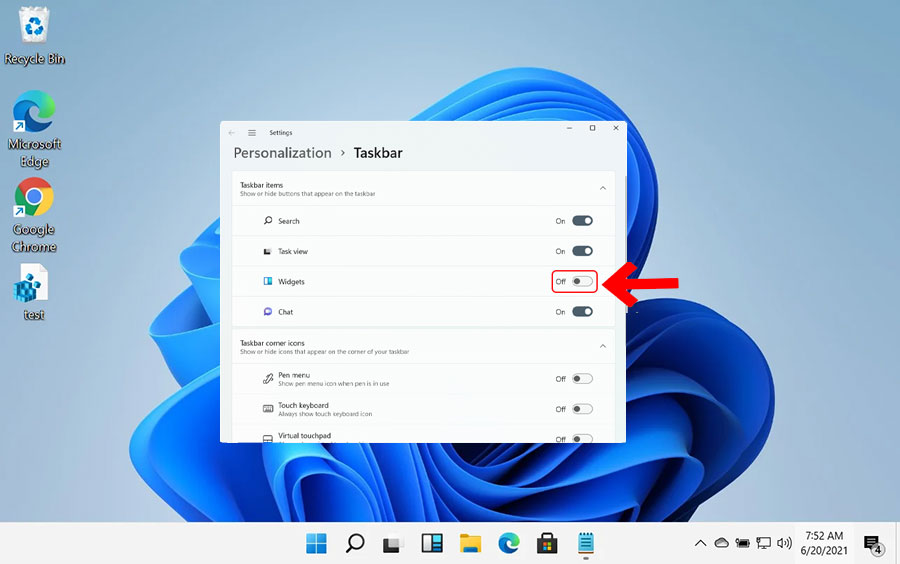Turn on the Widgets toggle

click(x=582, y=281)
